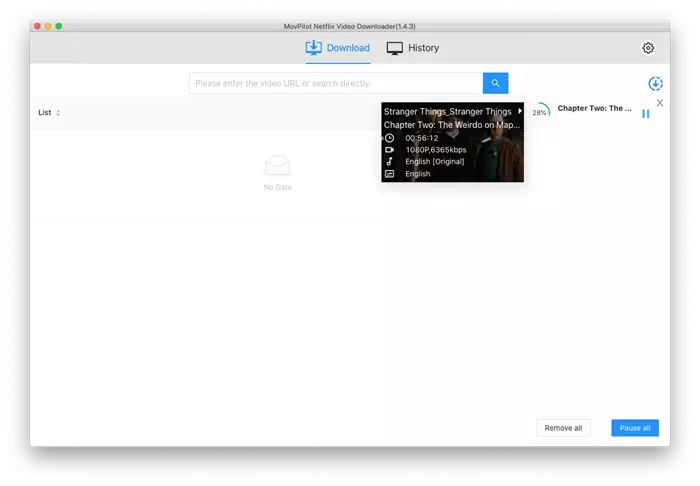The image size is (700, 486).
Task: Click the circular download queue icon
Action: 655,84
